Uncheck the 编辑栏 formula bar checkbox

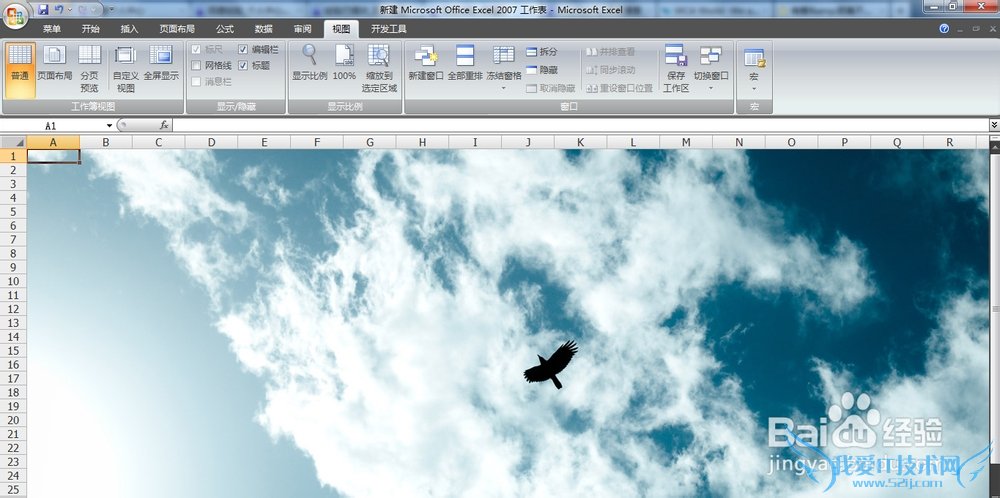pyautogui.click(x=243, y=49)
